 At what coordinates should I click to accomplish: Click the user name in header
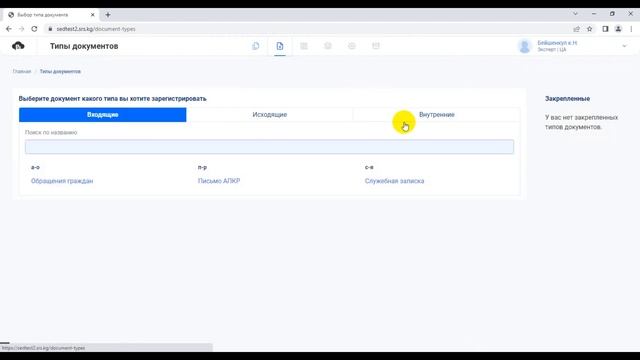pyautogui.click(x=557, y=43)
